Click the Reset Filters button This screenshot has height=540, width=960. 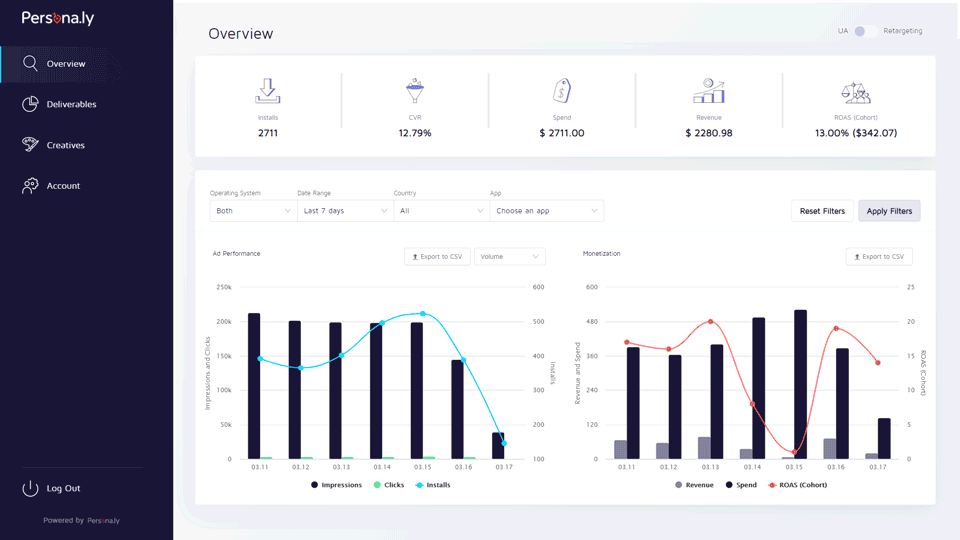(822, 211)
